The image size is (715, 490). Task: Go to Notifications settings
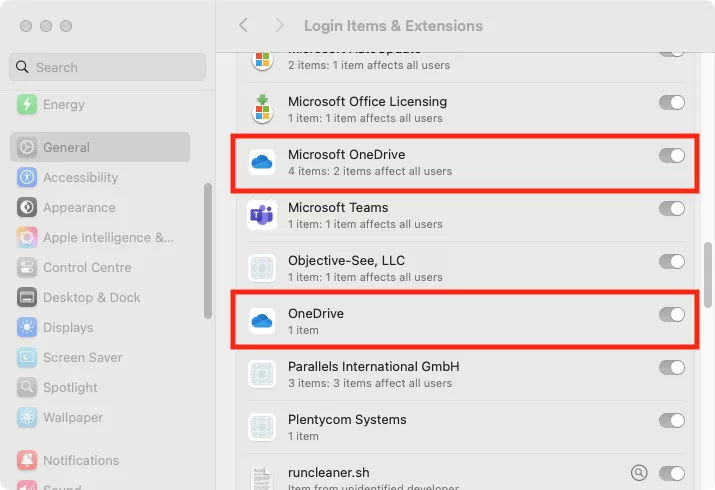(80, 460)
